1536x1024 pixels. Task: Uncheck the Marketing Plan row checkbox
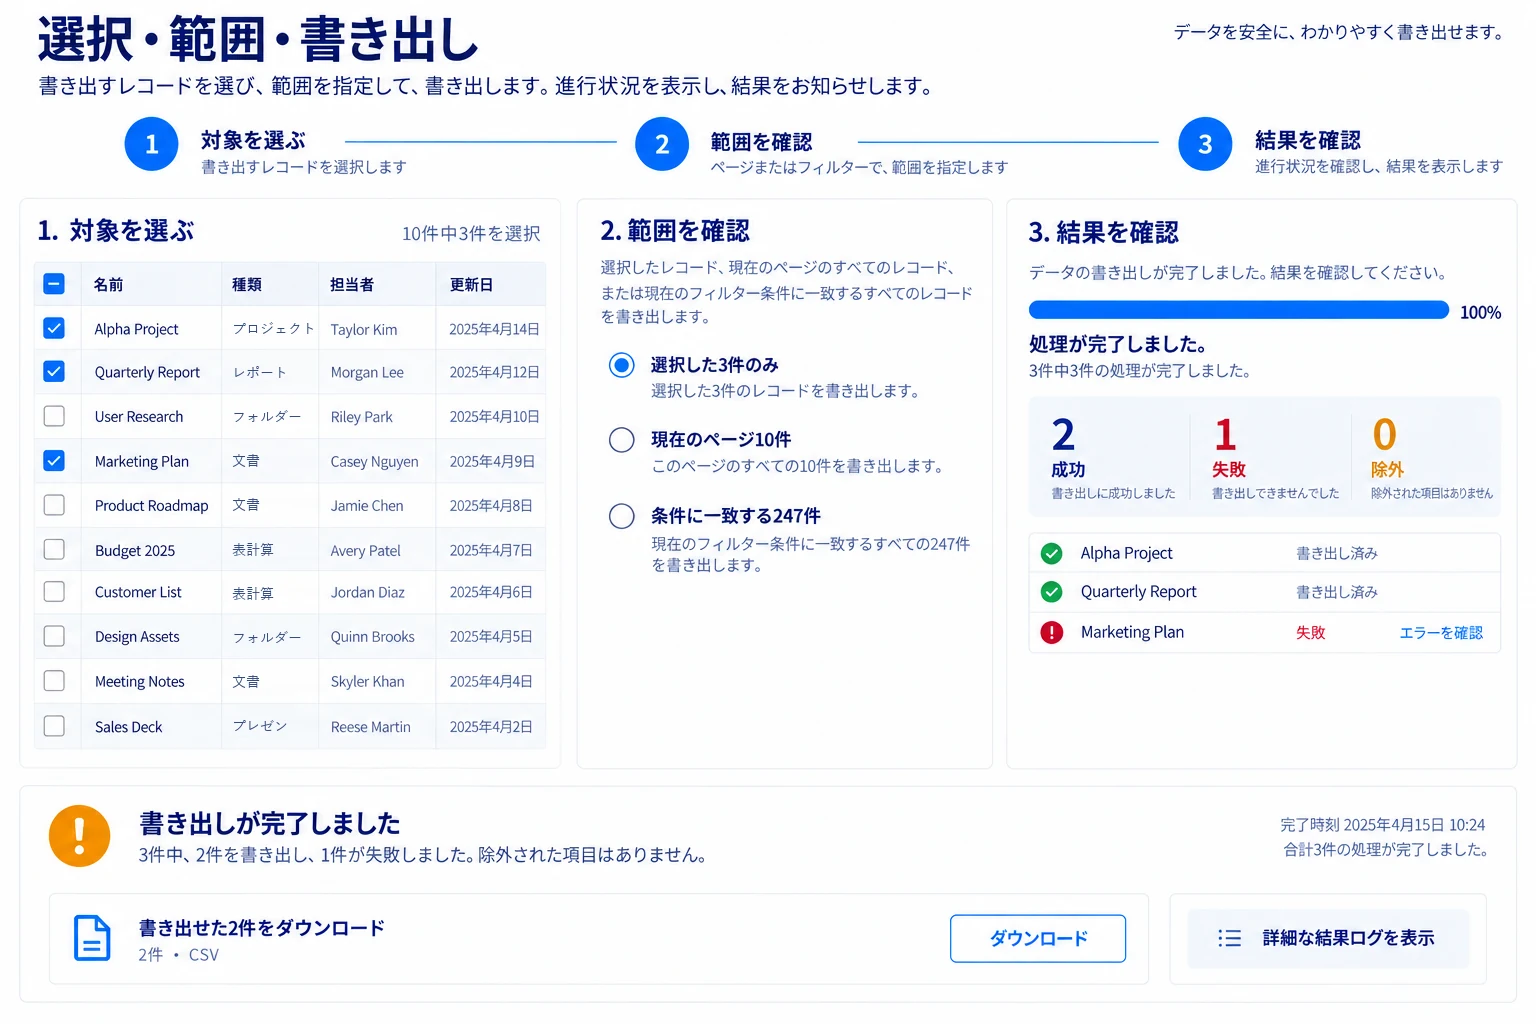54,460
